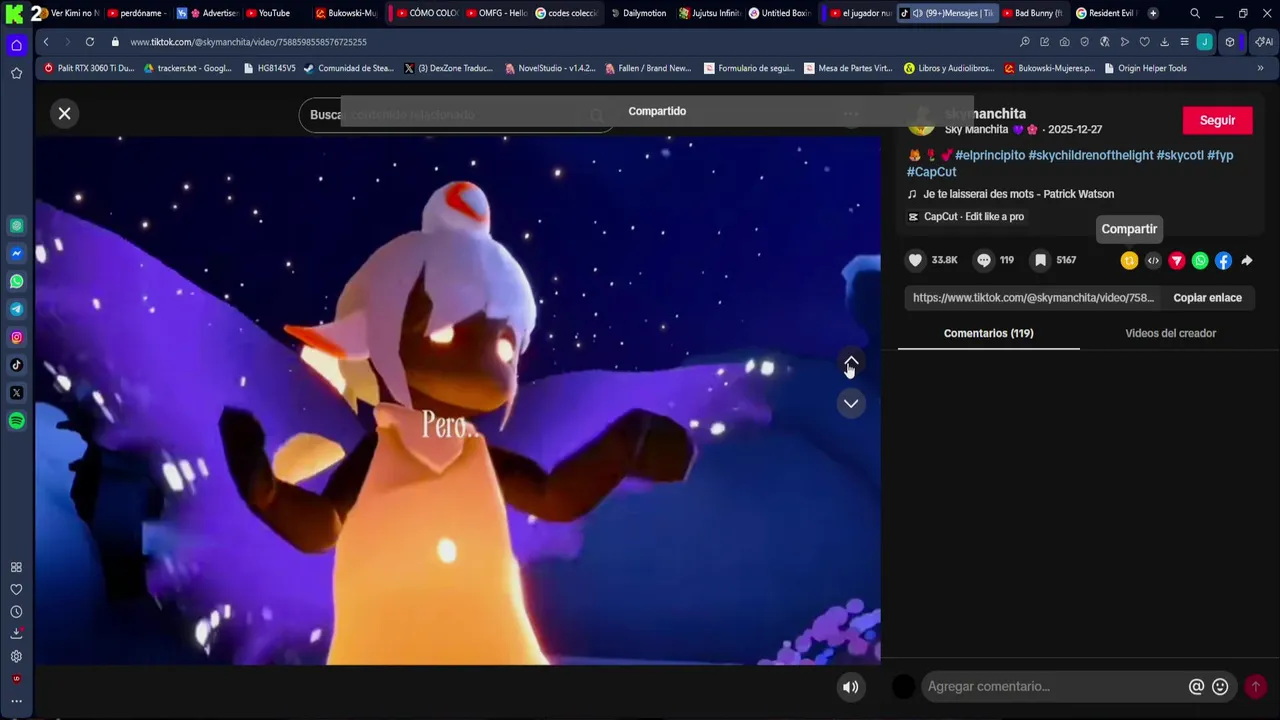Click the yellow repost icon

[1129, 261]
